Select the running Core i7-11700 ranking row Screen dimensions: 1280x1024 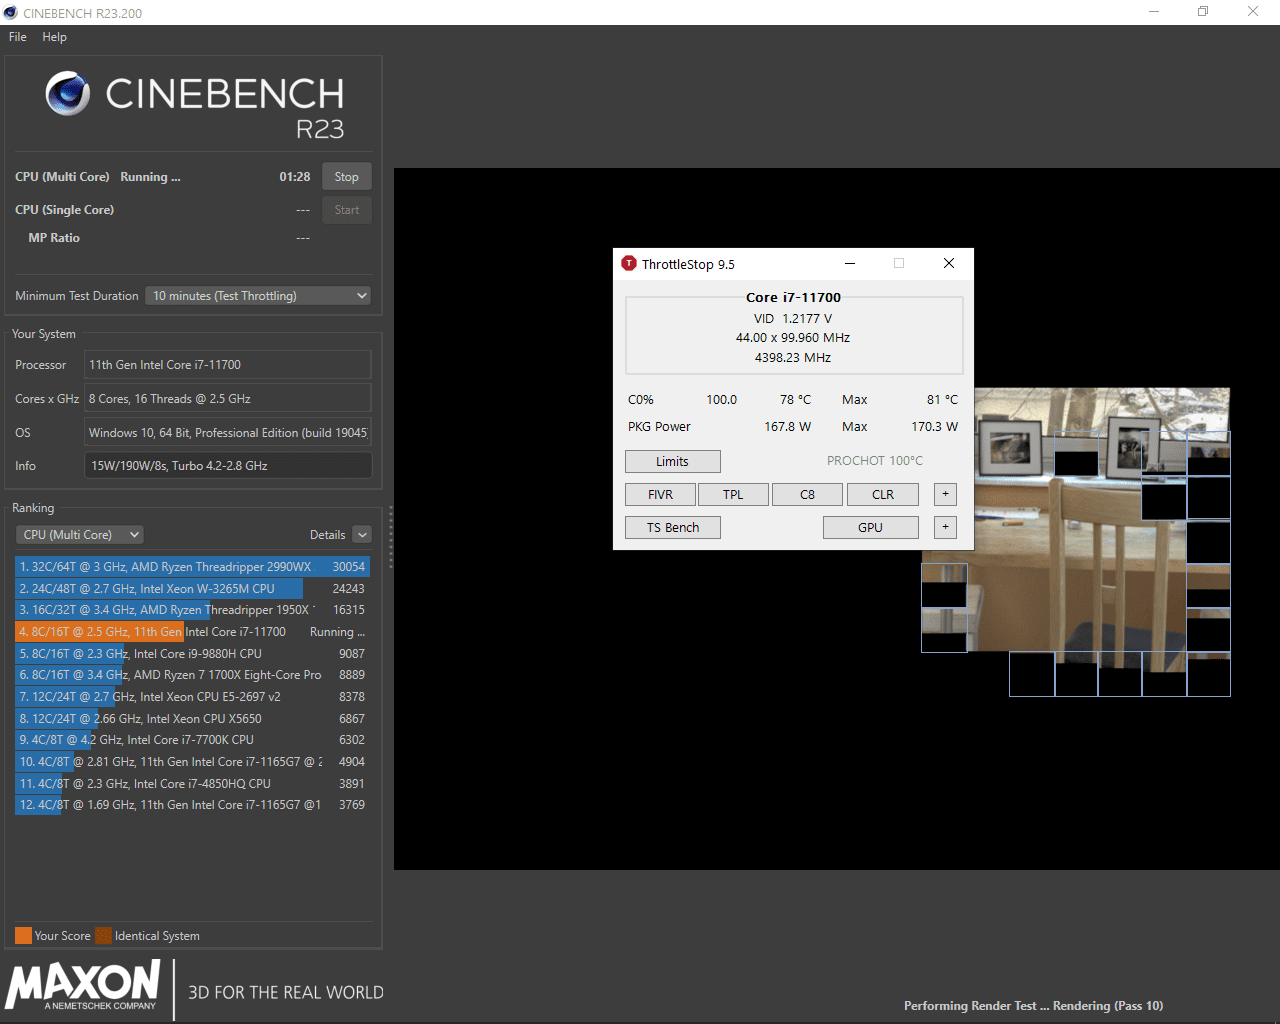(192, 632)
